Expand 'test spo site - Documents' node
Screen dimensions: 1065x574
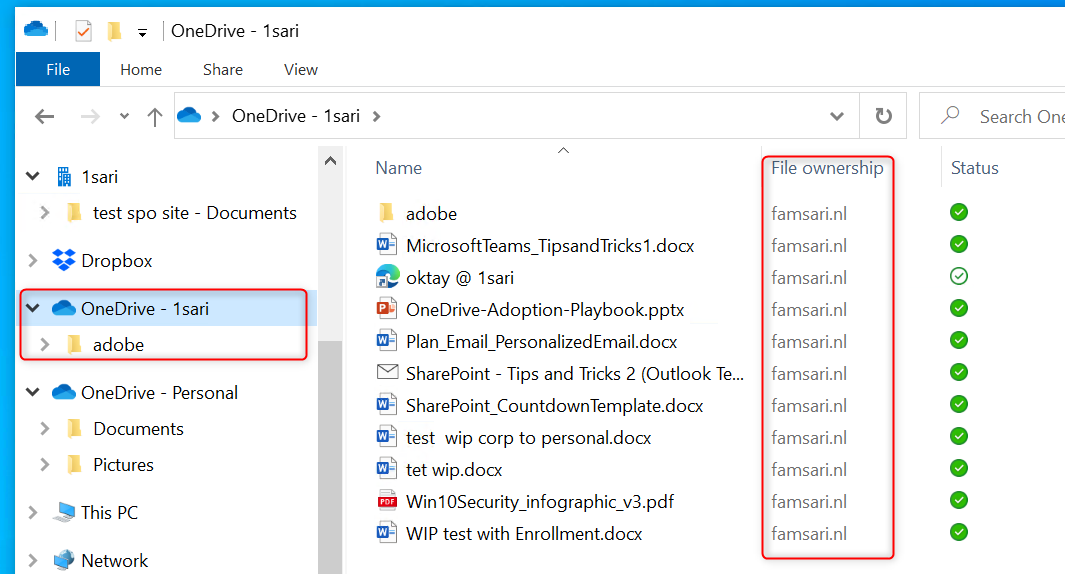pyautogui.click(x=45, y=213)
